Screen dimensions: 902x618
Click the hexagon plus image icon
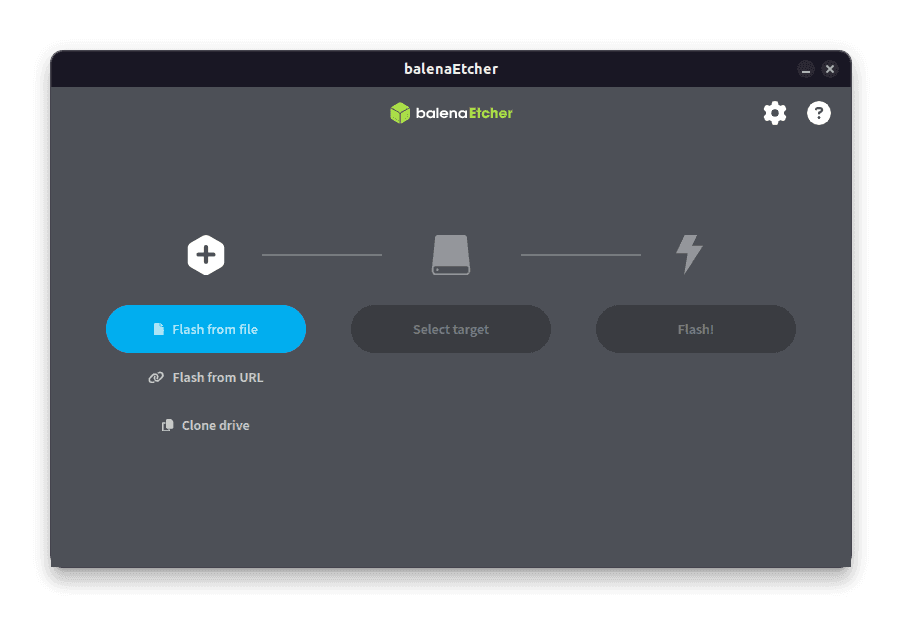point(206,255)
